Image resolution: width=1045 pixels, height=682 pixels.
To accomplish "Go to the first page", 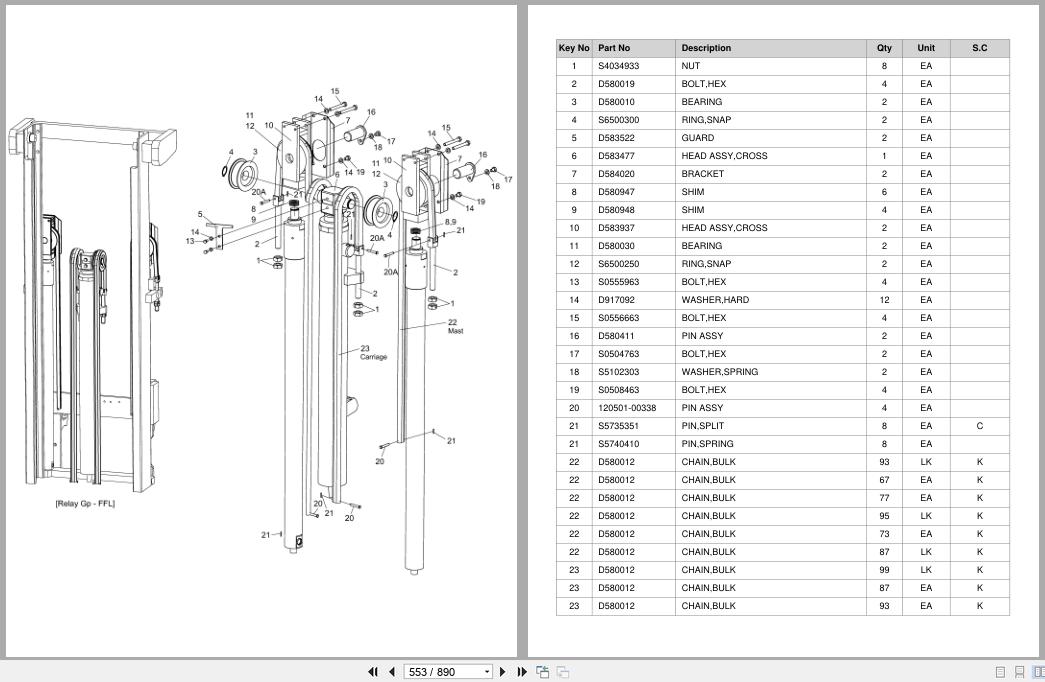I will click(373, 672).
